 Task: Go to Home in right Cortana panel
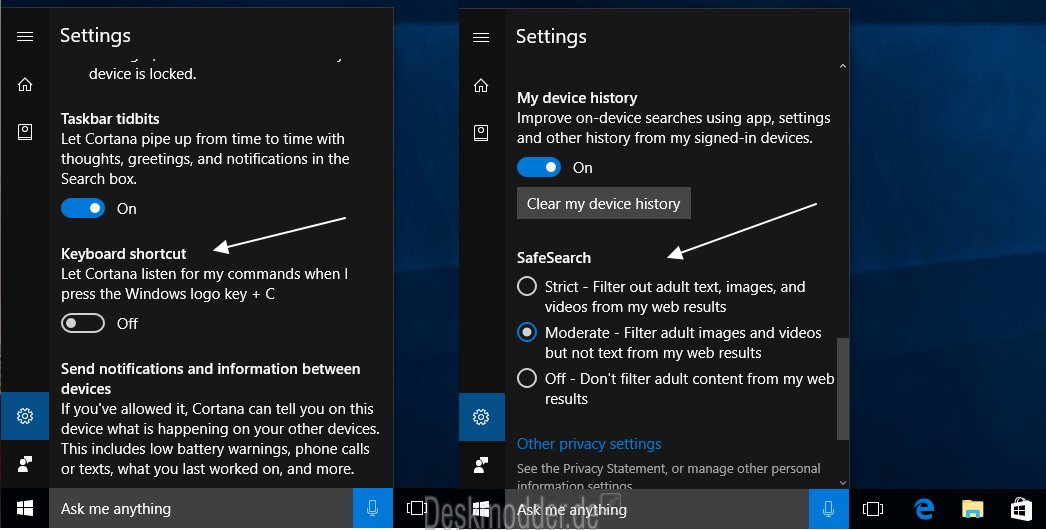click(x=481, y=85)
